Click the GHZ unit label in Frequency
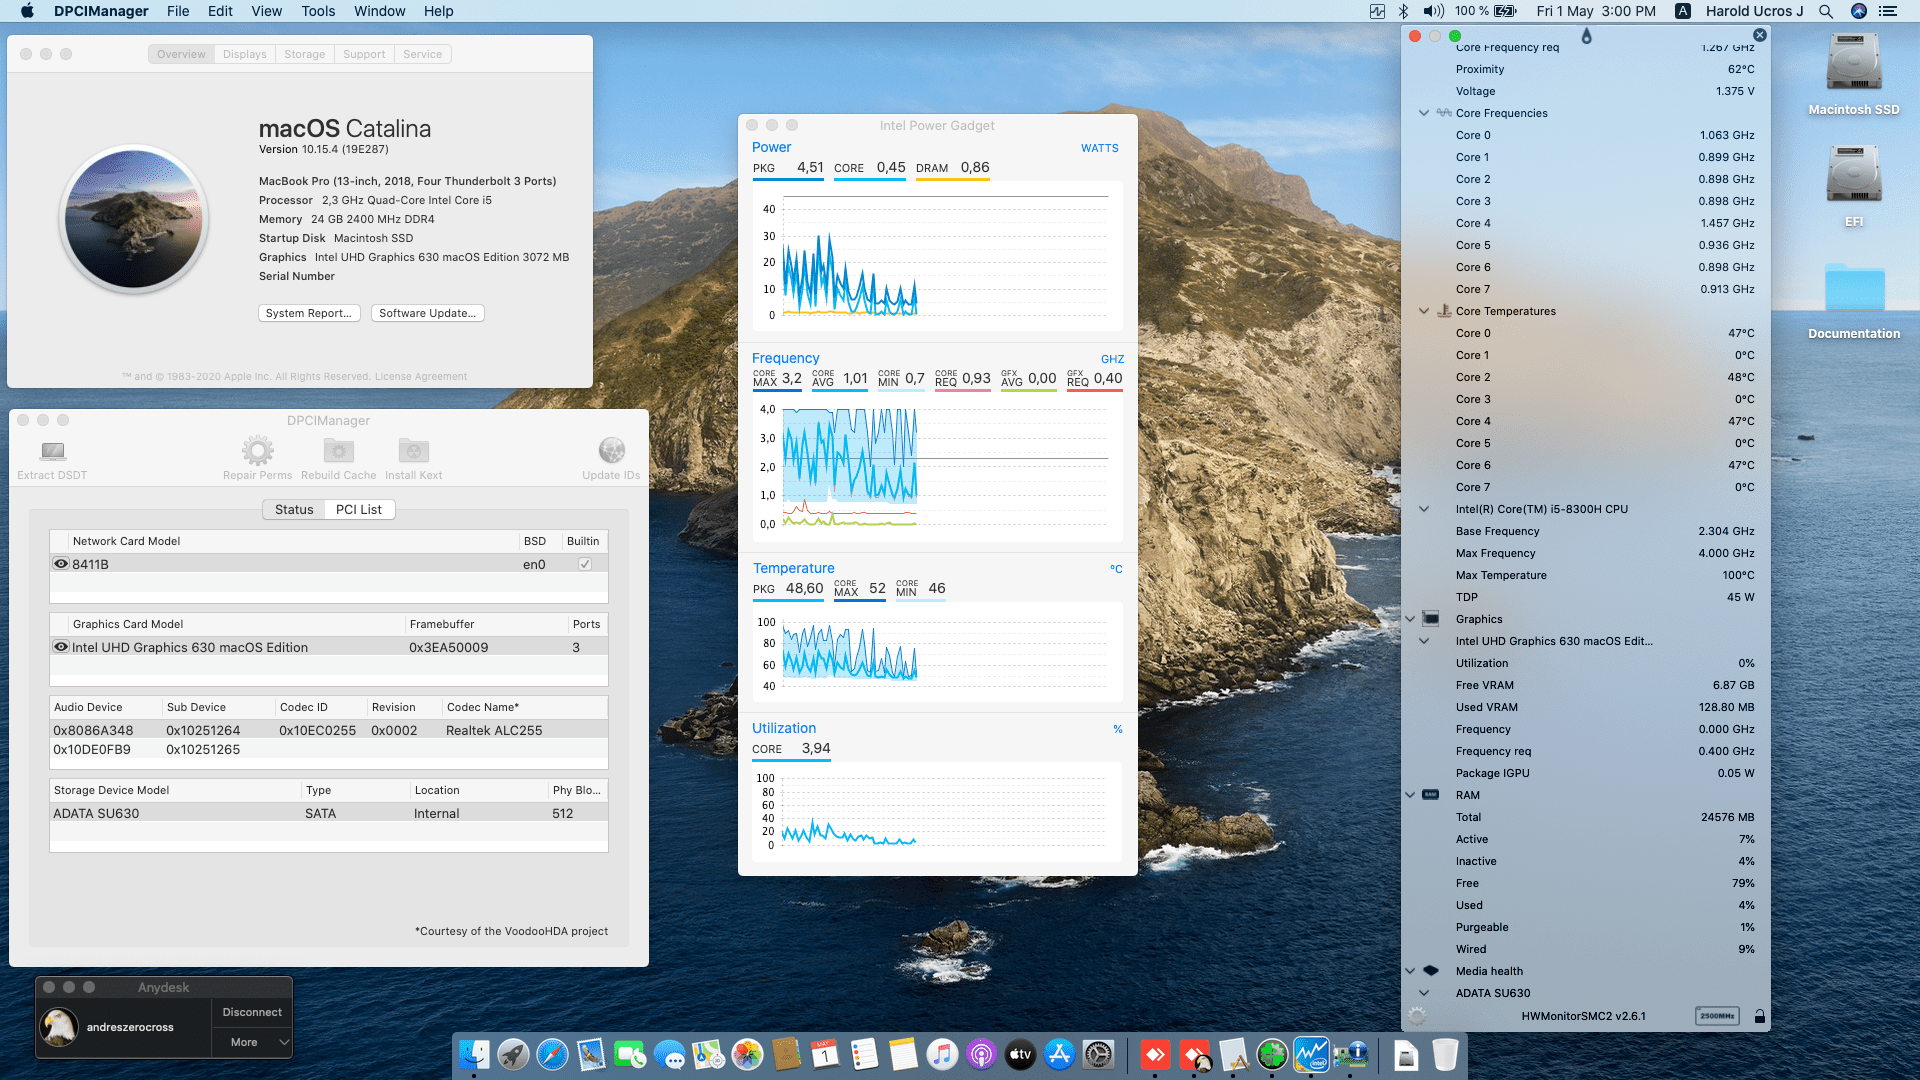 click(1112, 359)
